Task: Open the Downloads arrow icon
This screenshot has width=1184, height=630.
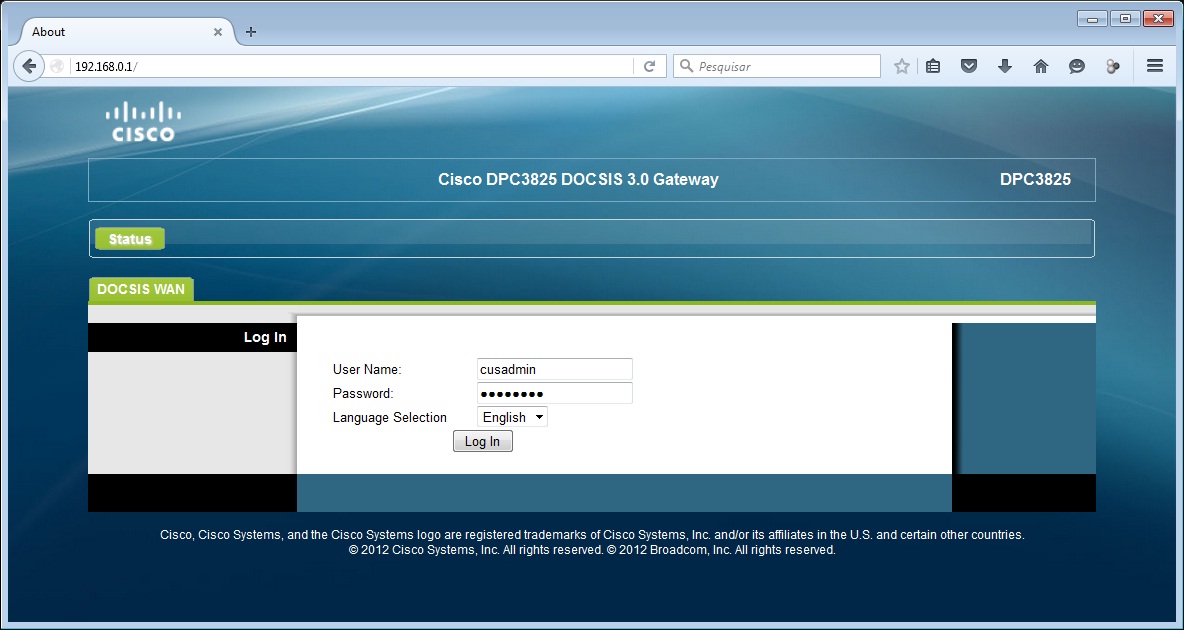Action: tap(1005, 66)
